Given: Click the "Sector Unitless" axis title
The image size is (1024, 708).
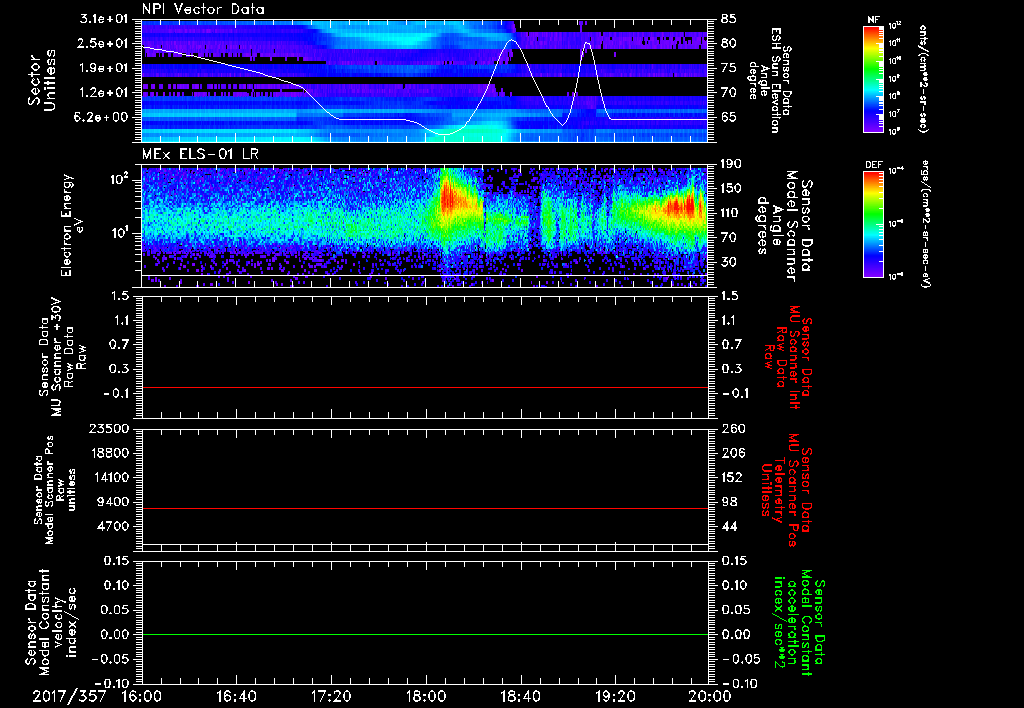Looking at the screenshot, I should click(x=42, y=80).
